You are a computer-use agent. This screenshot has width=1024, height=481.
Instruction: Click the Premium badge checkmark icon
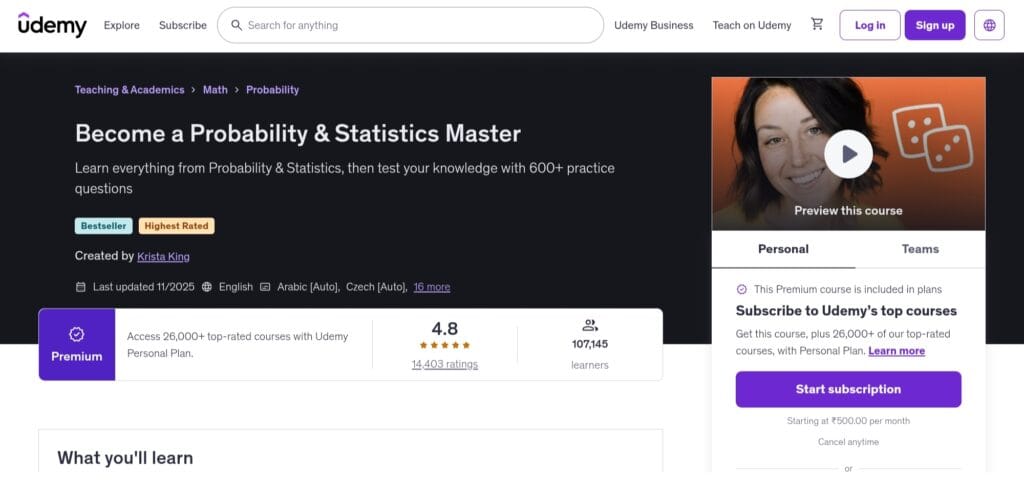pyautogui.click(x=76, y=334)
